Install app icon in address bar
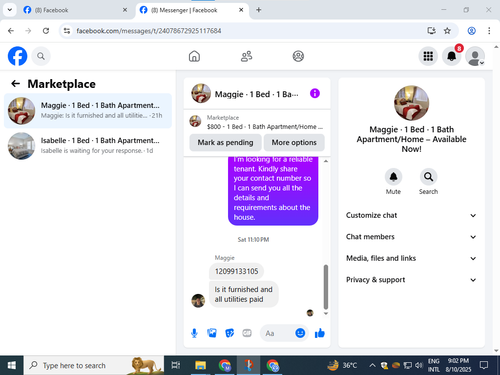This screenshot has height=375, width=500. (x=431, y=31)
